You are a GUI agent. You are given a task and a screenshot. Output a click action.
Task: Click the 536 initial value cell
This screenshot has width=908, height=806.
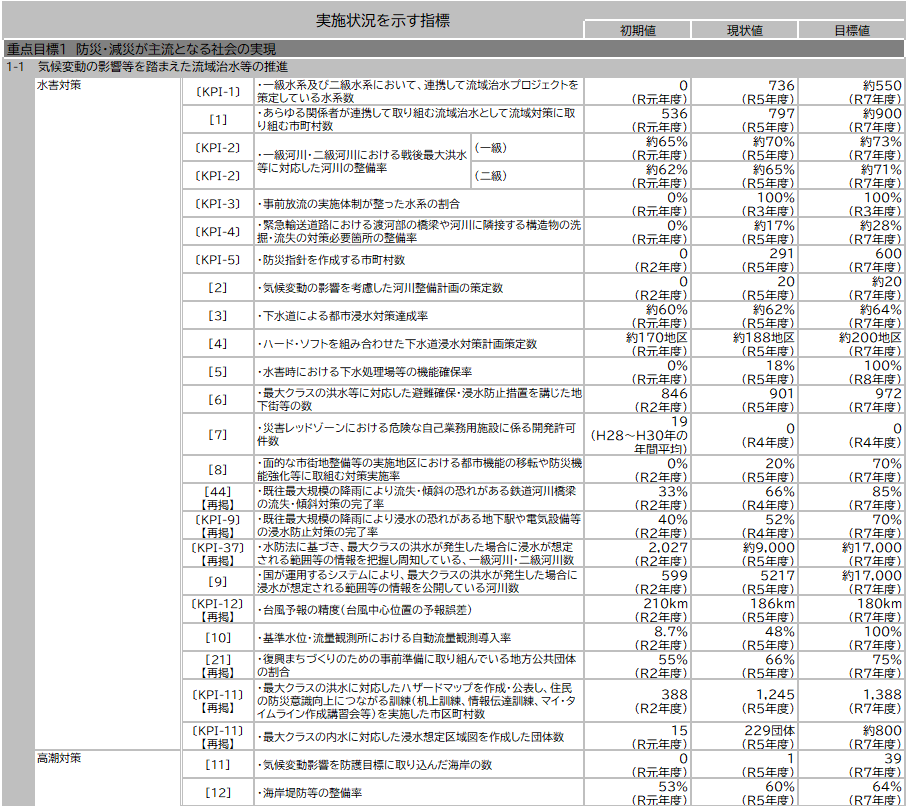tap(637, 119)
